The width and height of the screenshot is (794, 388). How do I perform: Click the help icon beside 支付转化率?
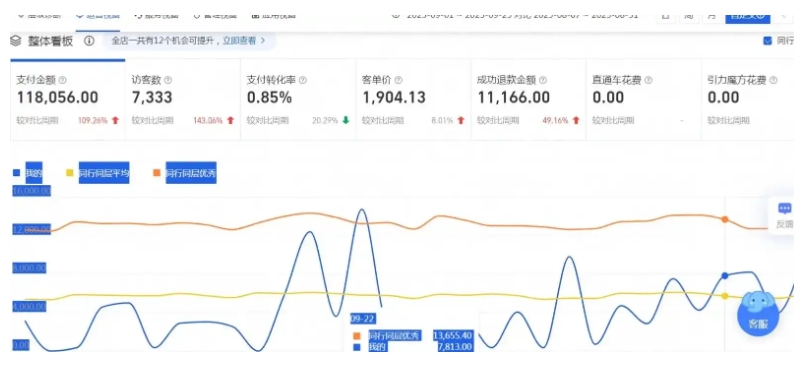tap(303, 80)
